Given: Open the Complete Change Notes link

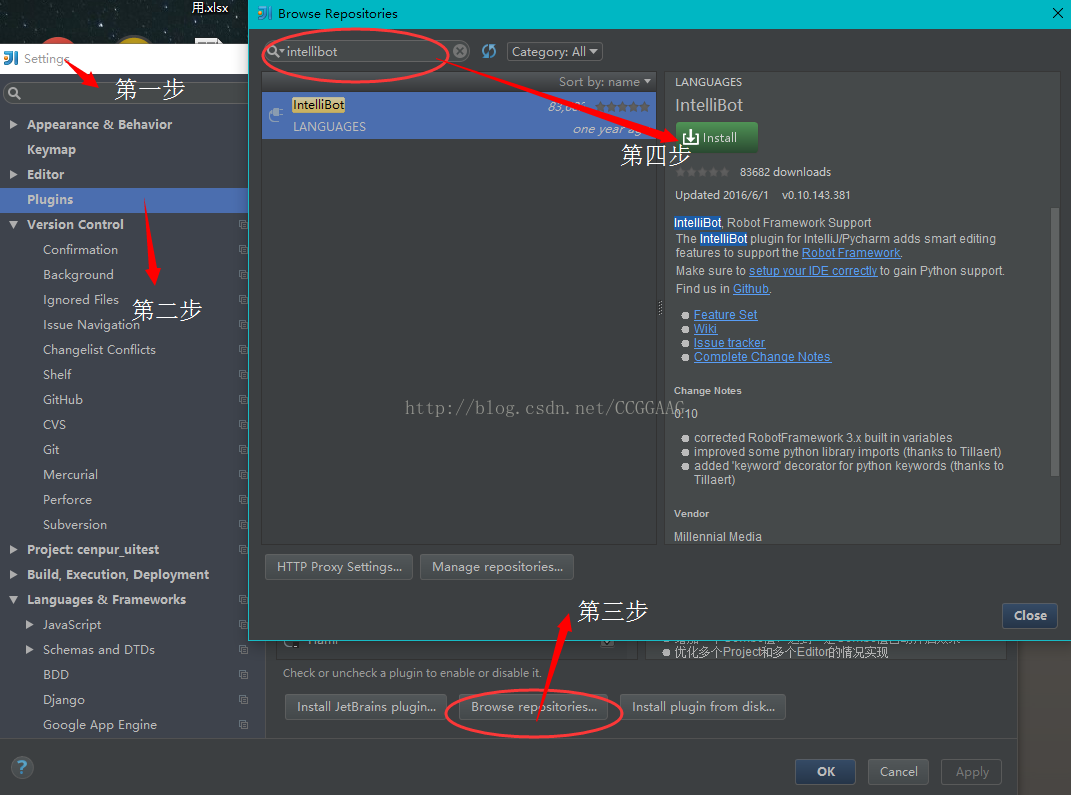Looking at the screenshot, I should pos(762,357).
